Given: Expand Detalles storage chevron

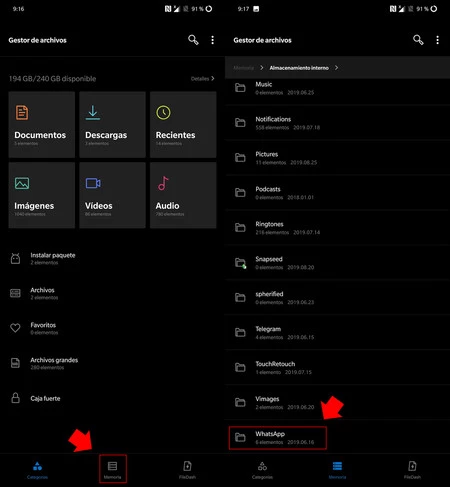Looking at the screenshot, I should (x=203, y=79).
